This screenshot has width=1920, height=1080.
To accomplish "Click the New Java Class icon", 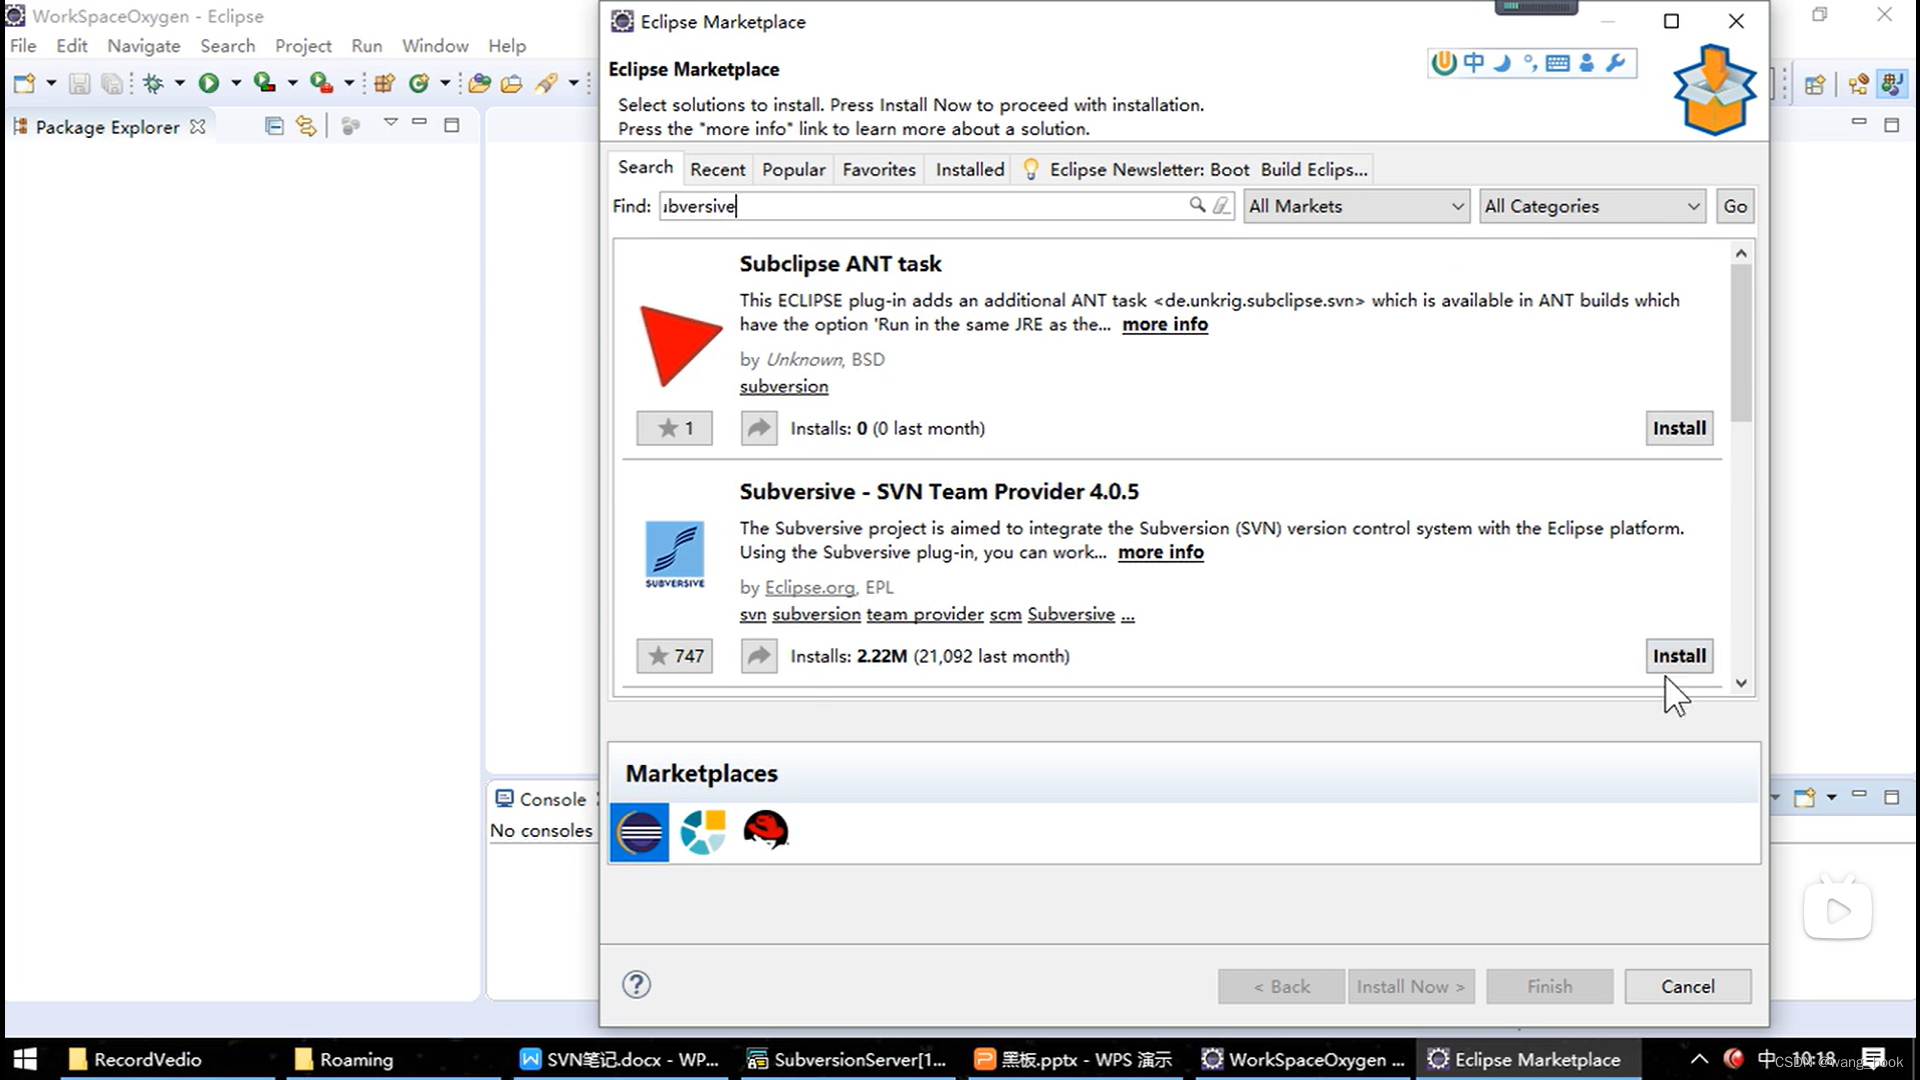I will (x=419, y=84).
